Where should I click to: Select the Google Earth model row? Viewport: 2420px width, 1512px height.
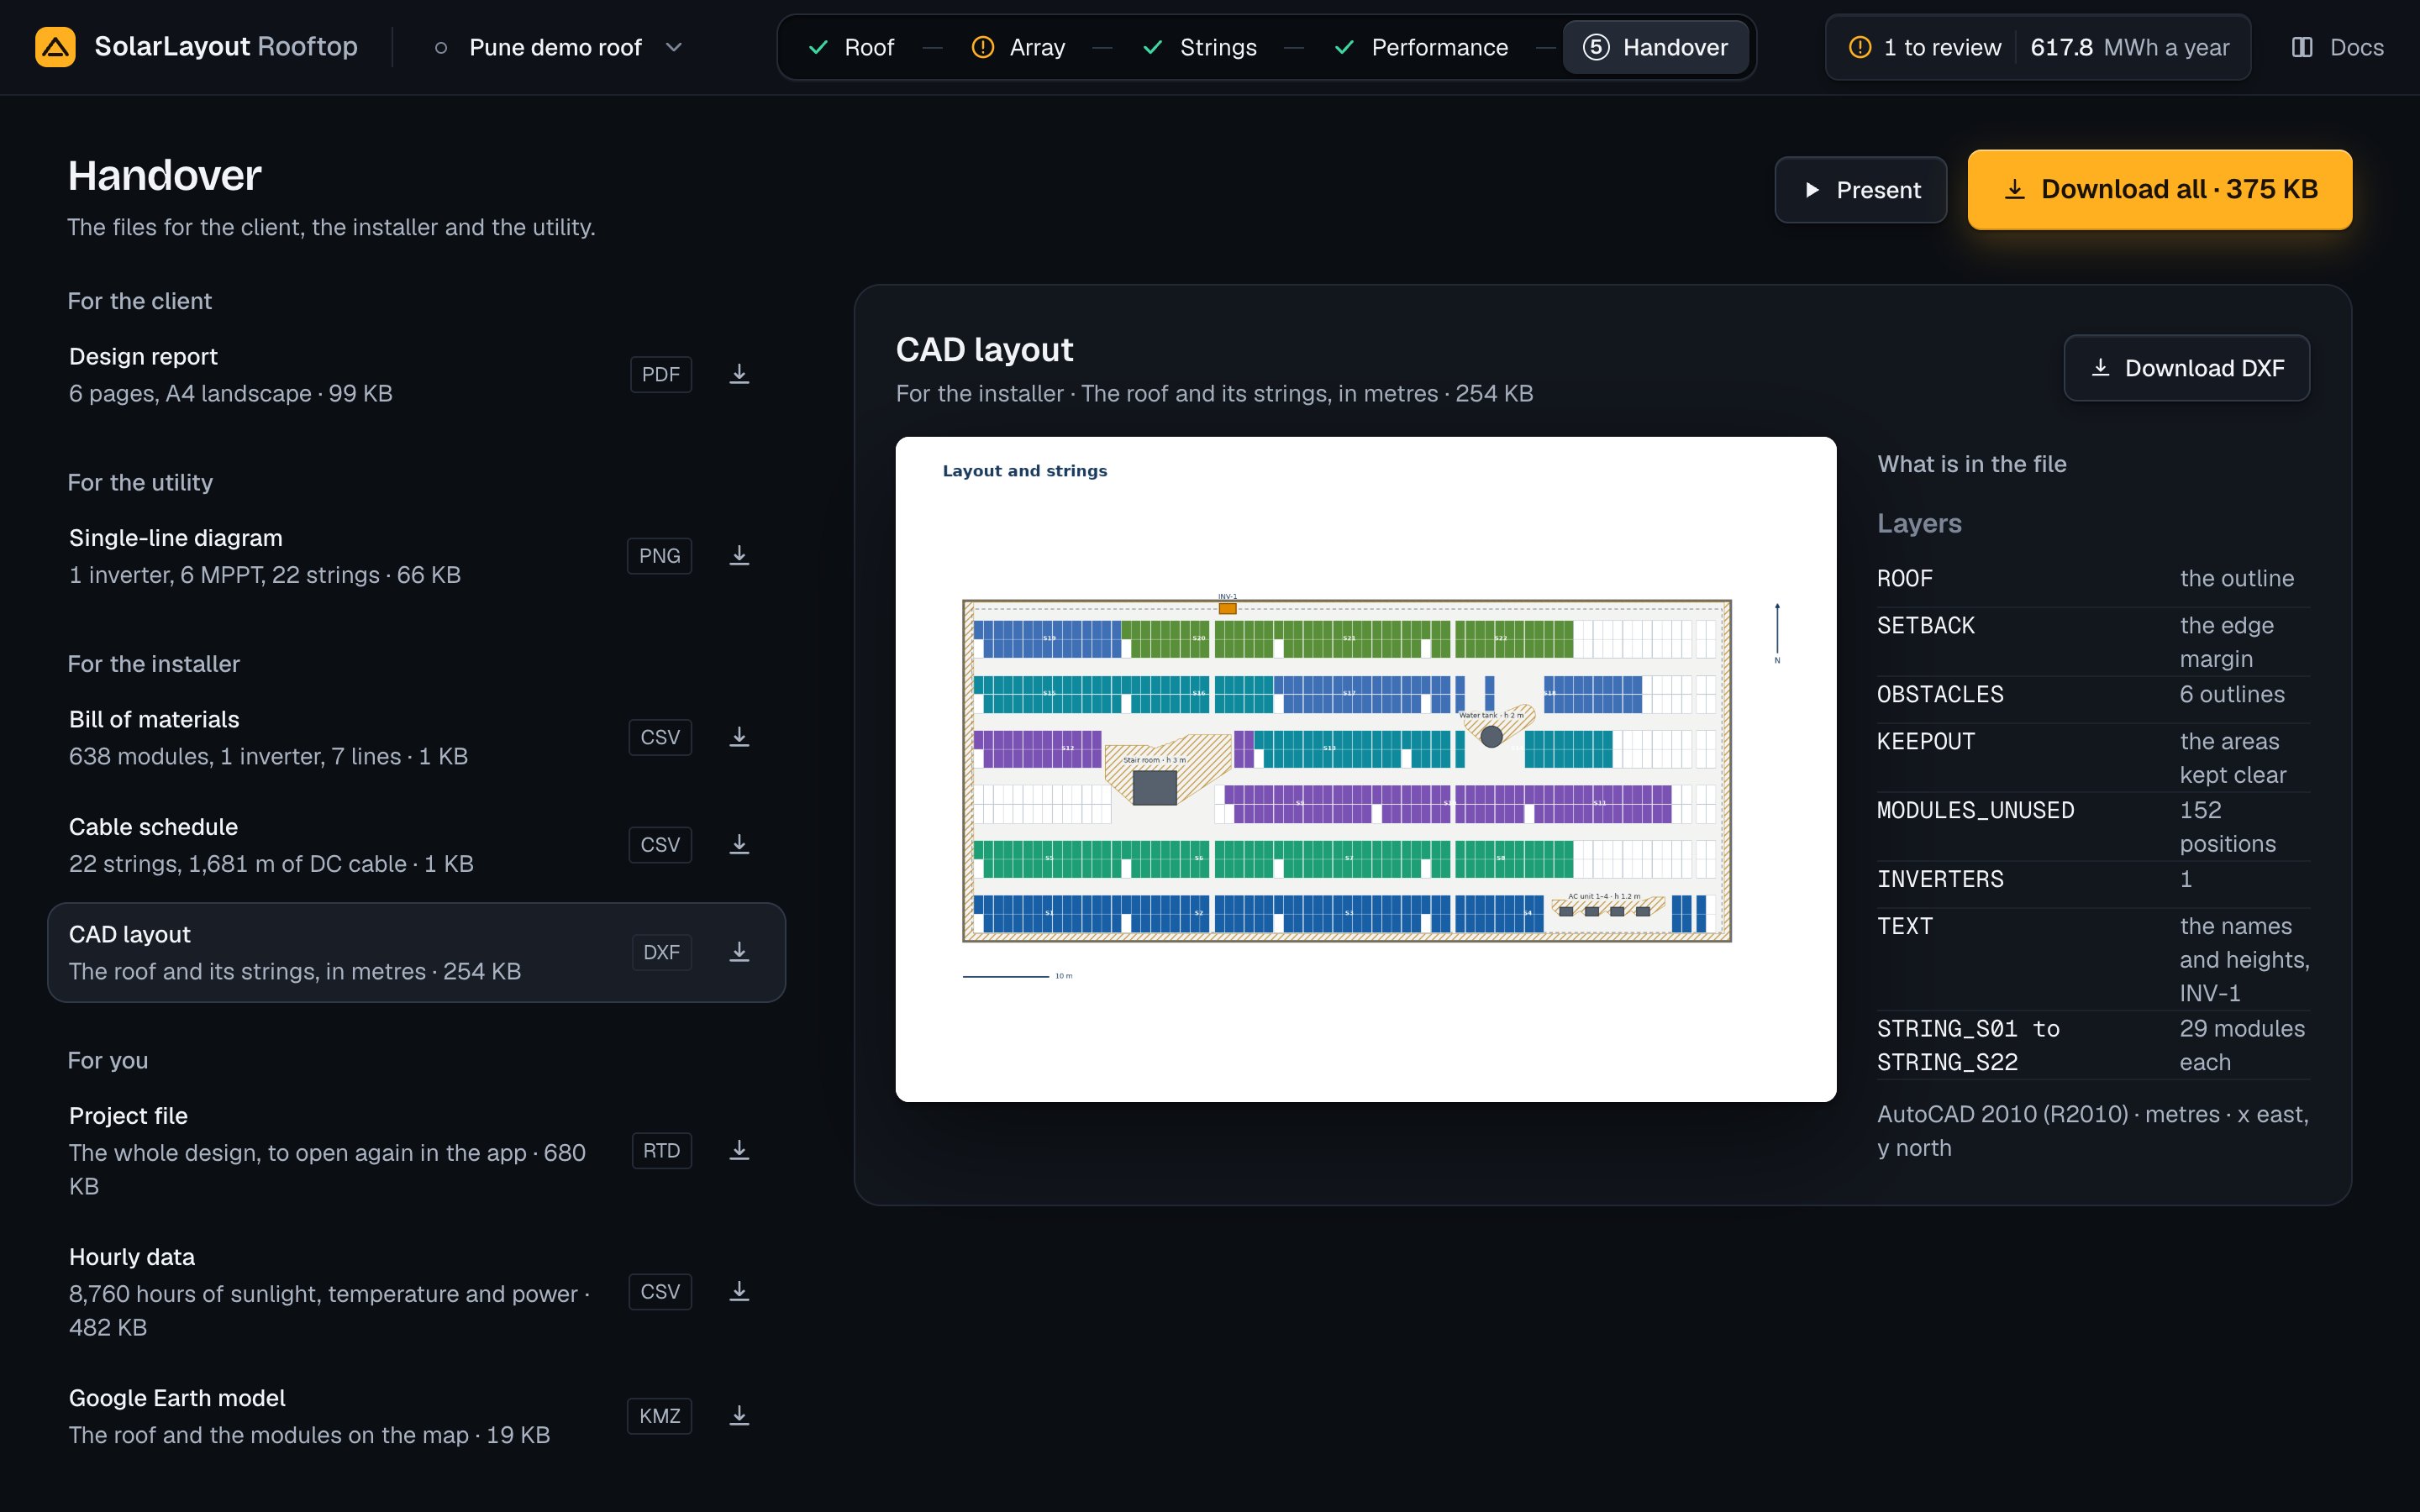pos(416,1416)
